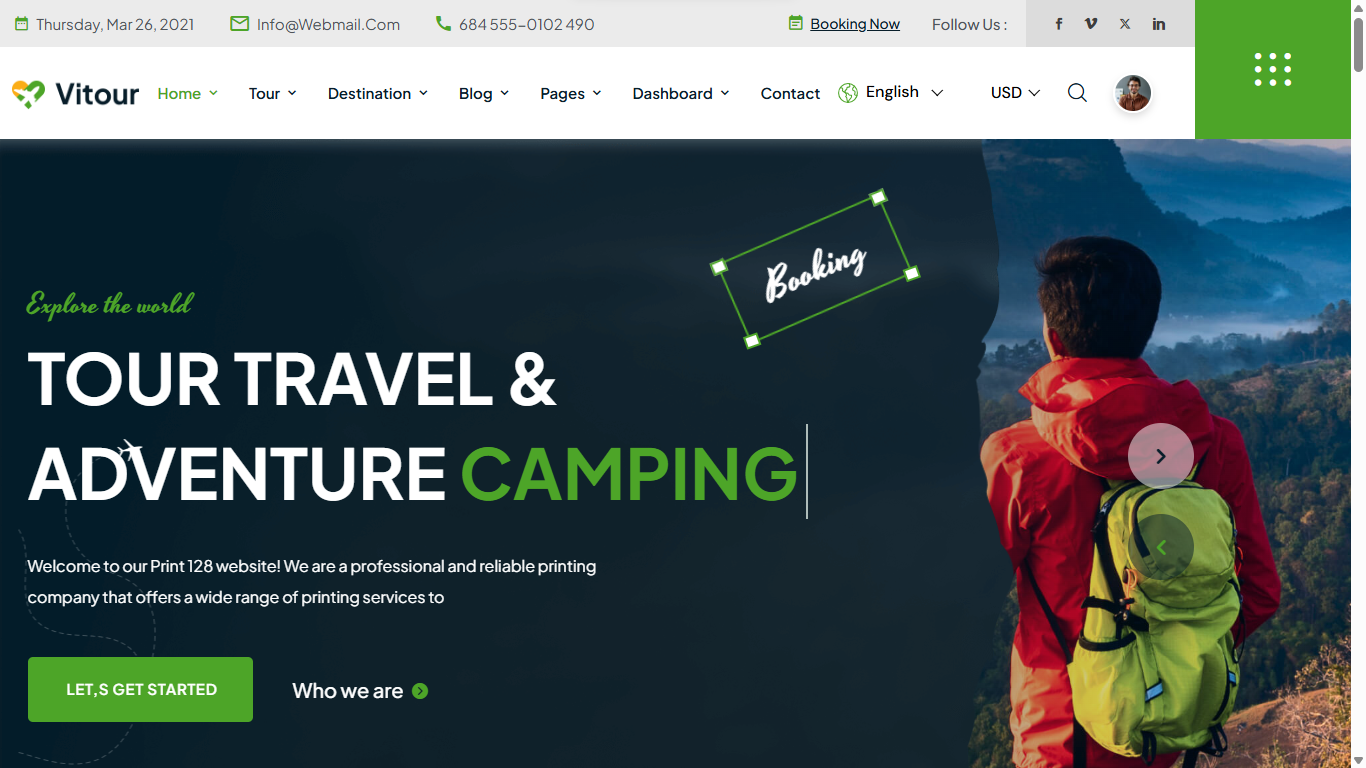Open the USD currency dropdown
Image resolution: width=1366 pixels, height=768 pixels.
pyautogui.click(x=1015, y=92)
